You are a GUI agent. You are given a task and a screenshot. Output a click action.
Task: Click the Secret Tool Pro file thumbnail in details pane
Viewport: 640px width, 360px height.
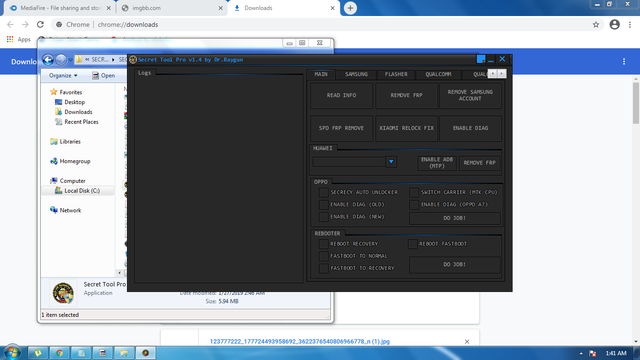pyautogui.click(x=63, y=293)
